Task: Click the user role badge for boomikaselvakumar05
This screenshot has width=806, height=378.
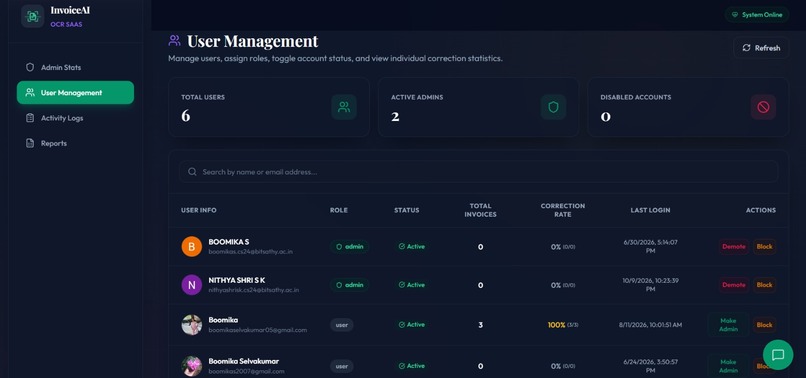Action: [x=342, y=325]
